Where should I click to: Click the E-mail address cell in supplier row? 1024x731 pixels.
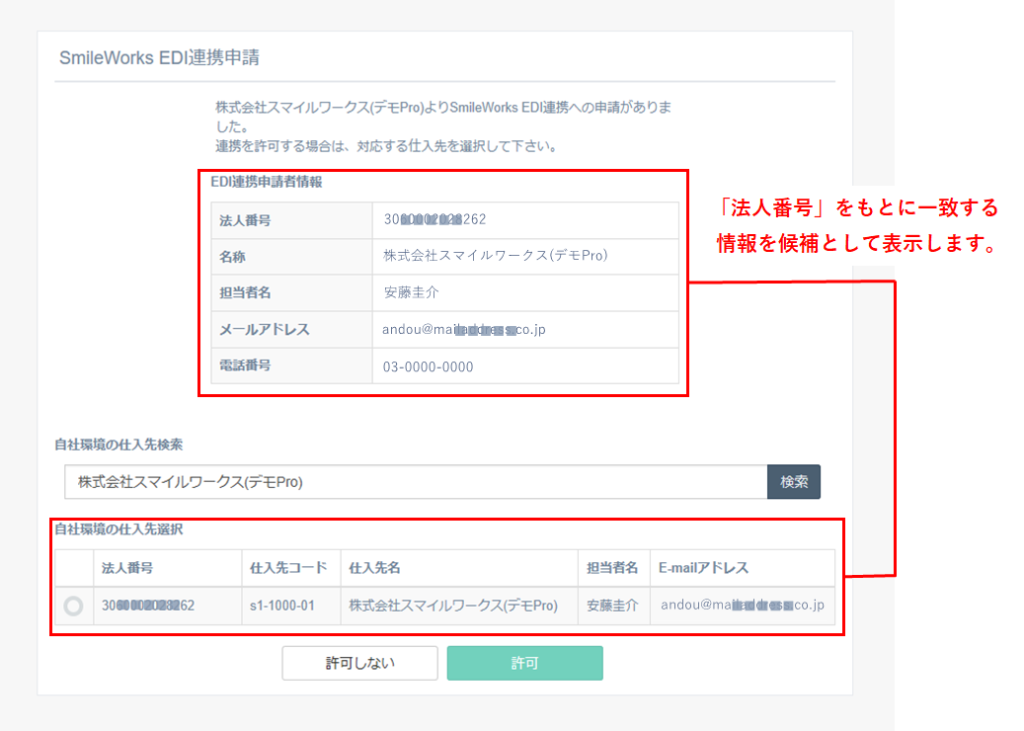[743, 605]
